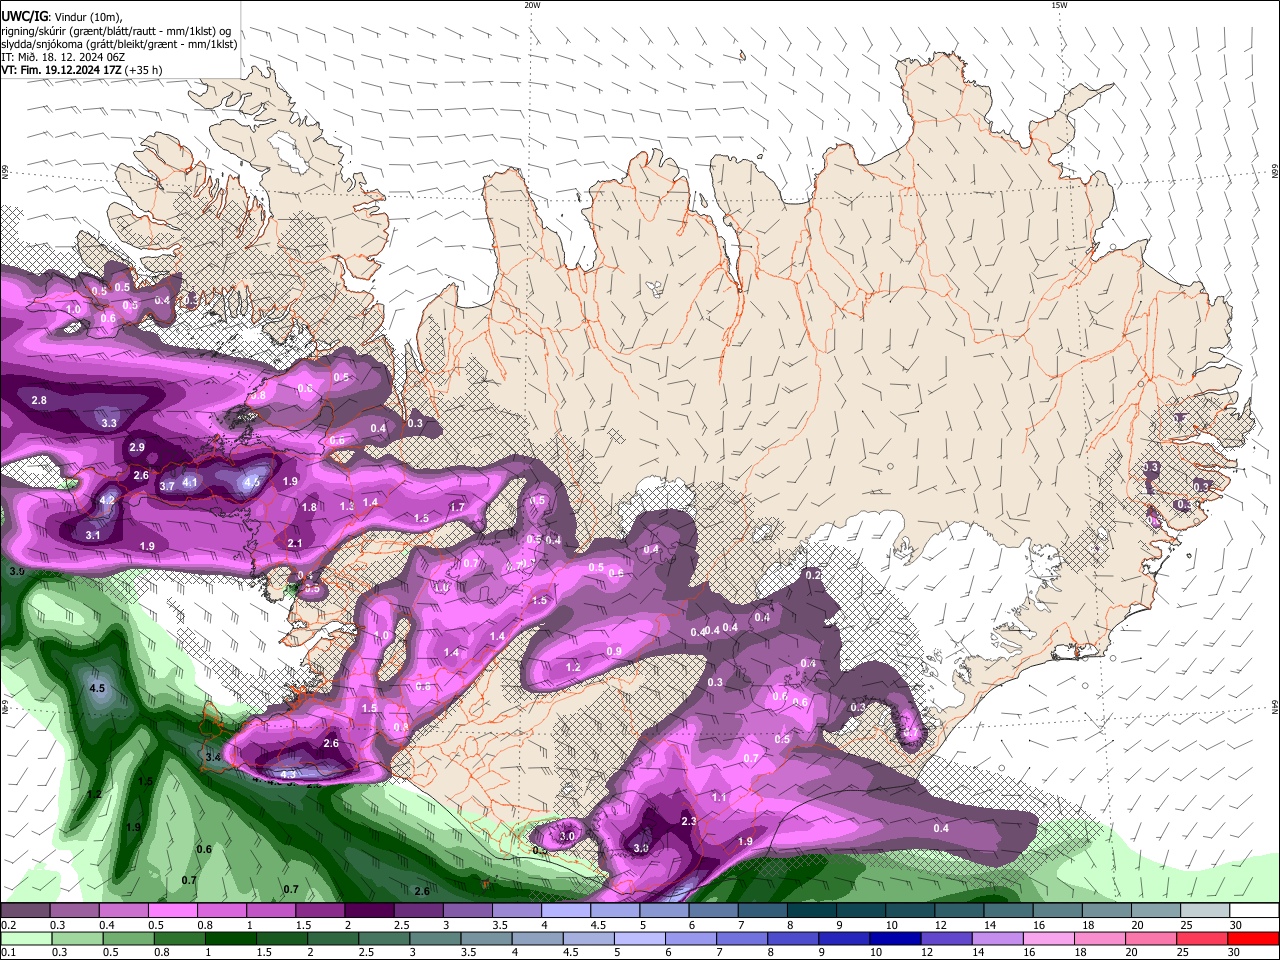Screen dimensions: 1280x960
Task: Click the '4.5' rain value in the green area
Action: [97, 689]
